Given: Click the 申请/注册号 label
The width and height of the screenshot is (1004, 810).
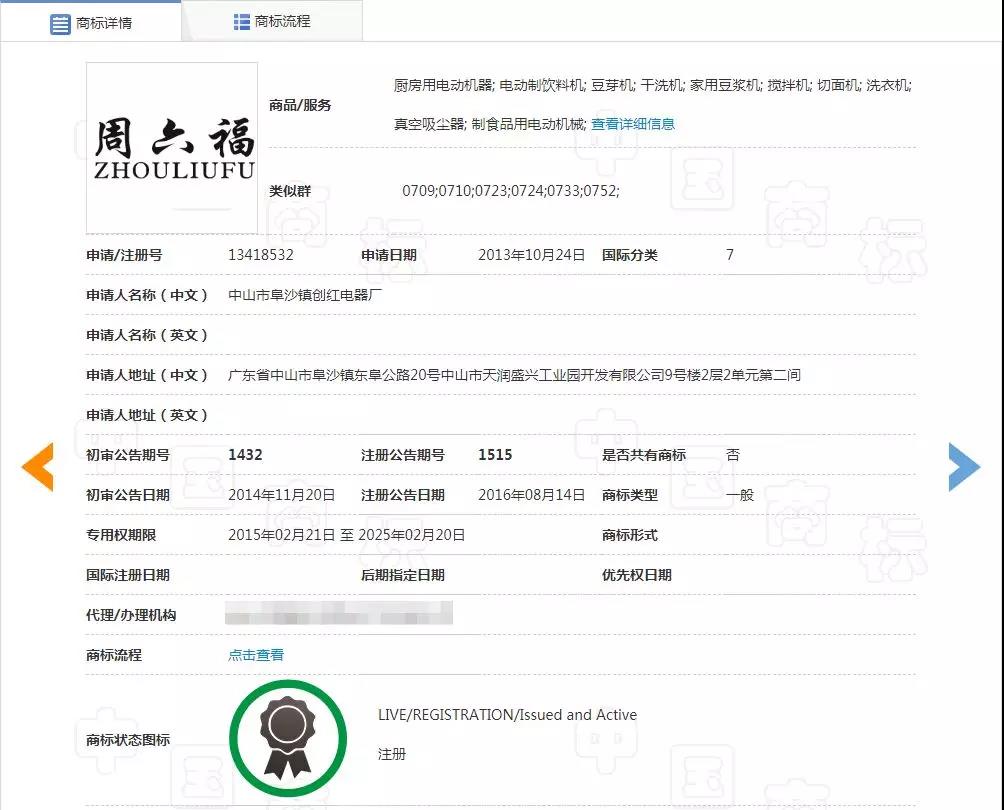Looking at the screenshot, I should [x=124, y=255].
